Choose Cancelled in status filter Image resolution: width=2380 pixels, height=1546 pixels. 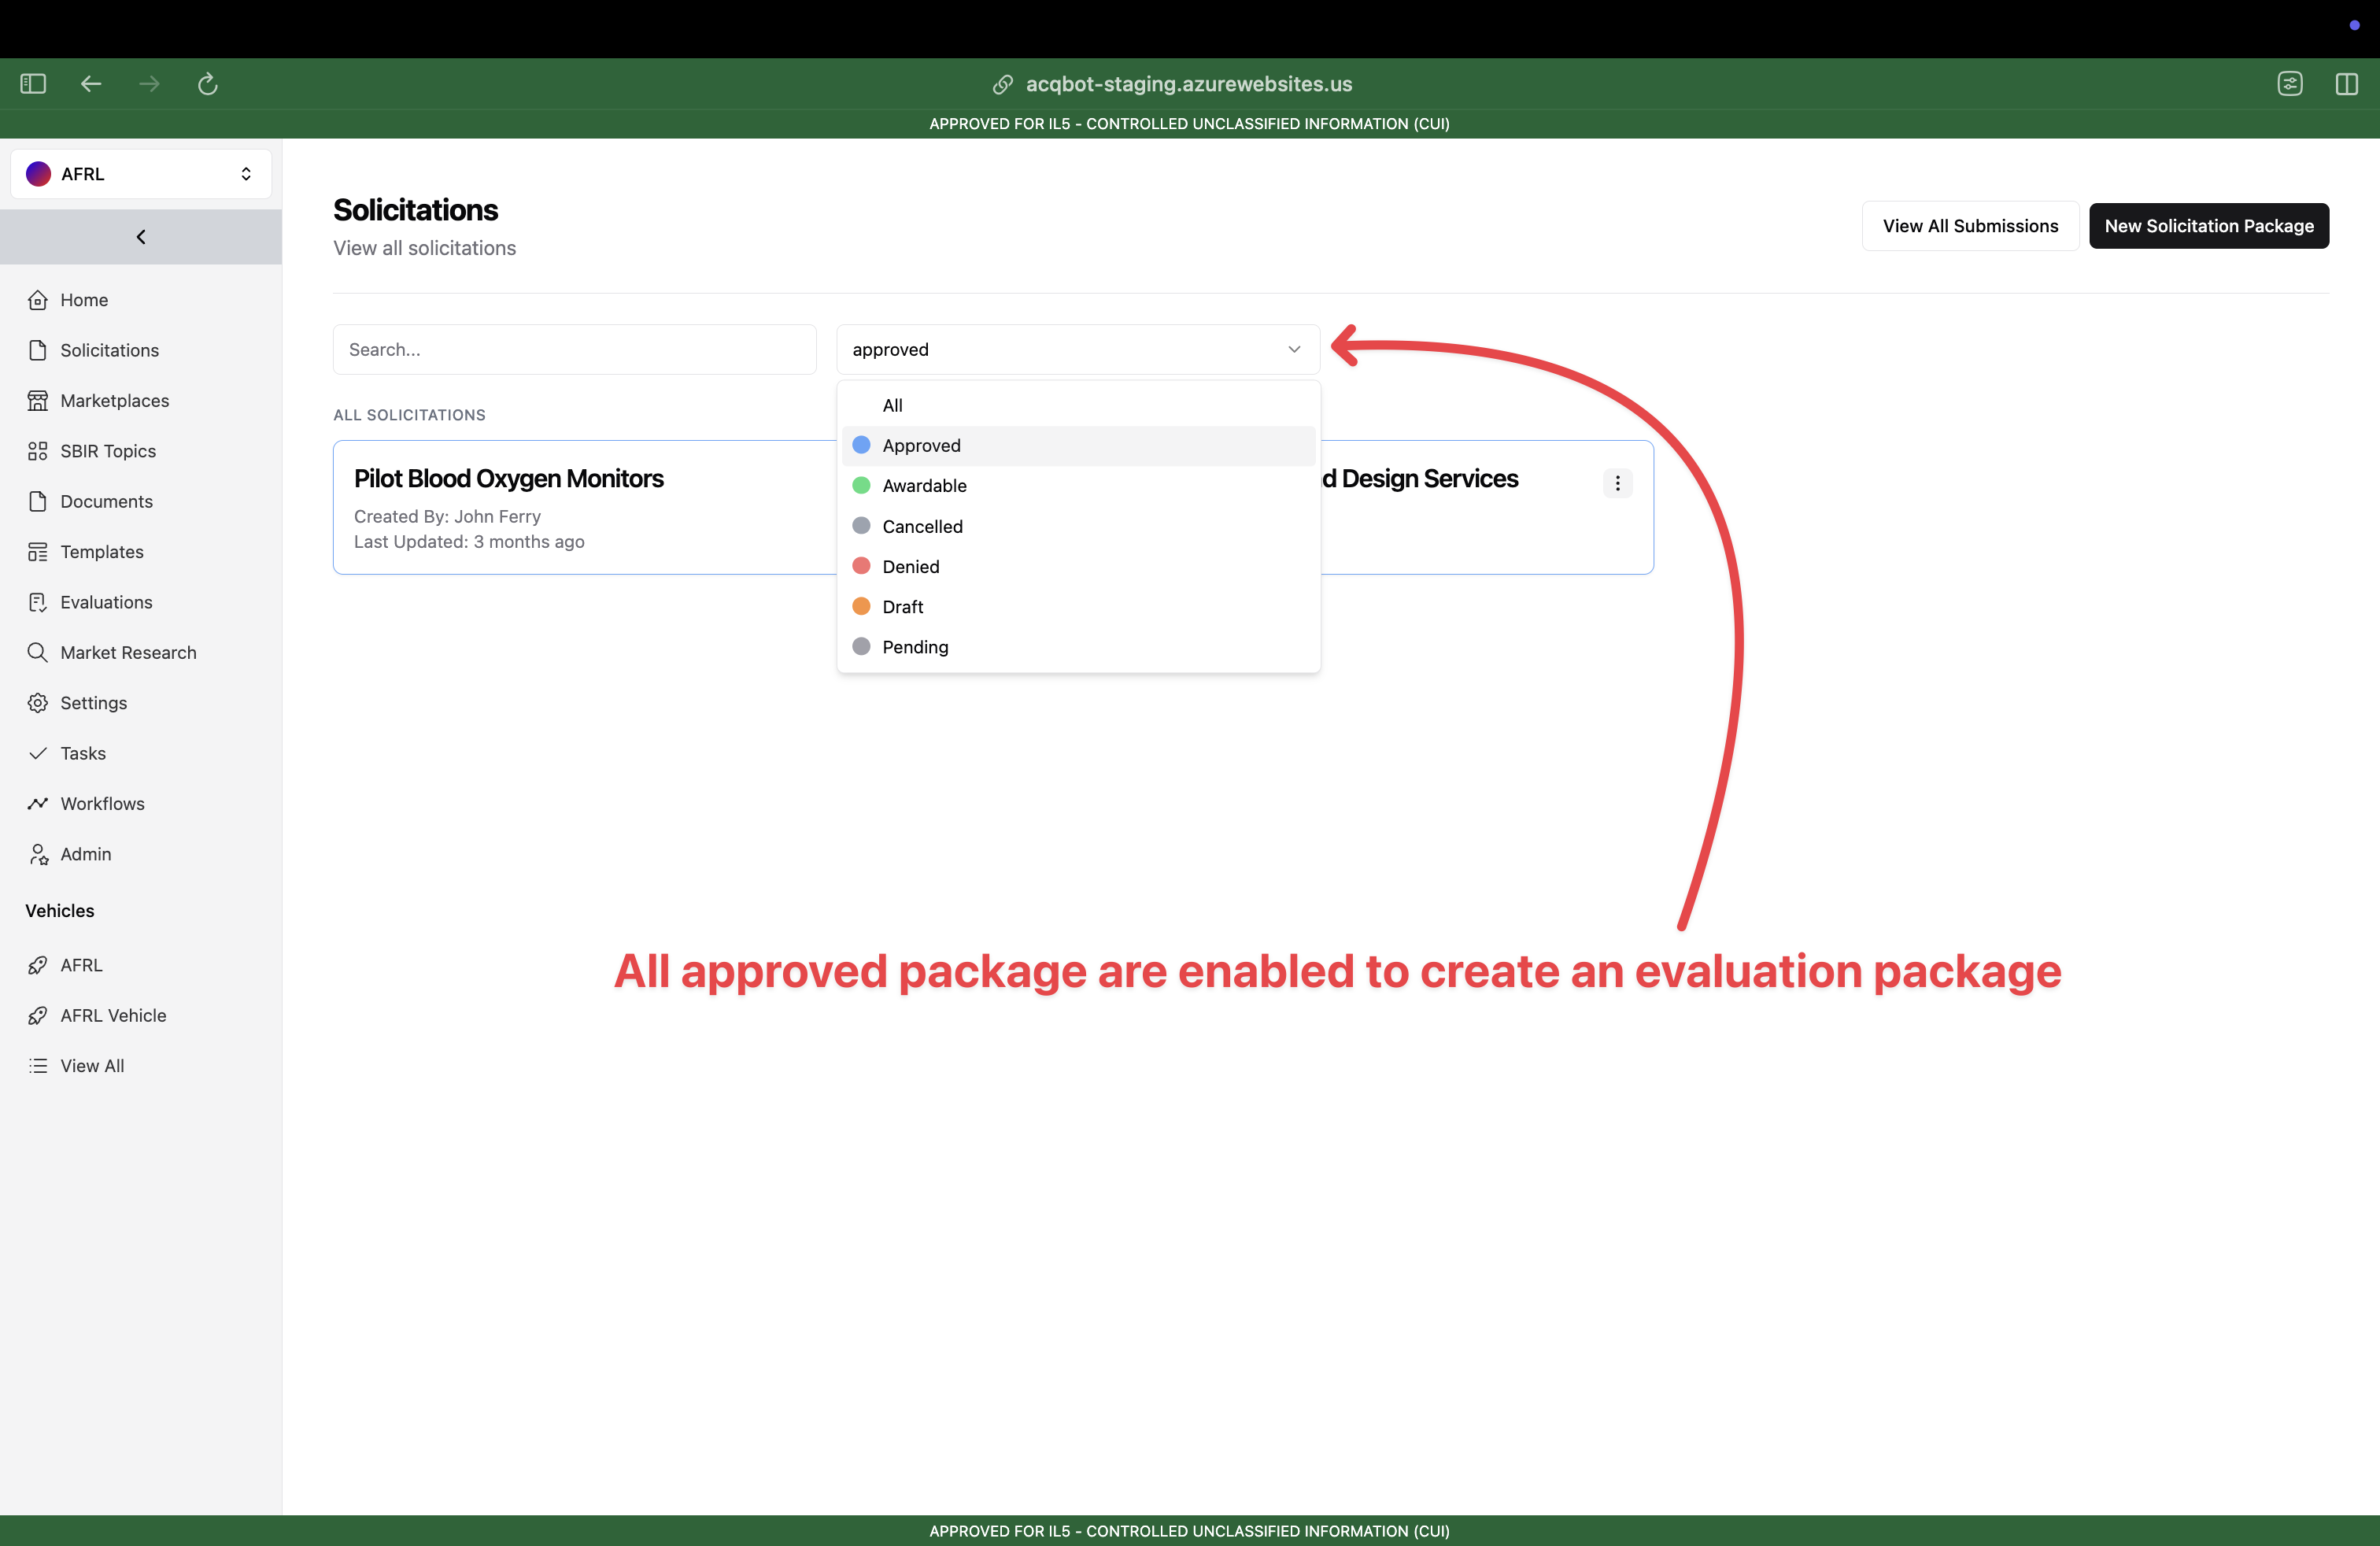click(x=1078, y=526)
